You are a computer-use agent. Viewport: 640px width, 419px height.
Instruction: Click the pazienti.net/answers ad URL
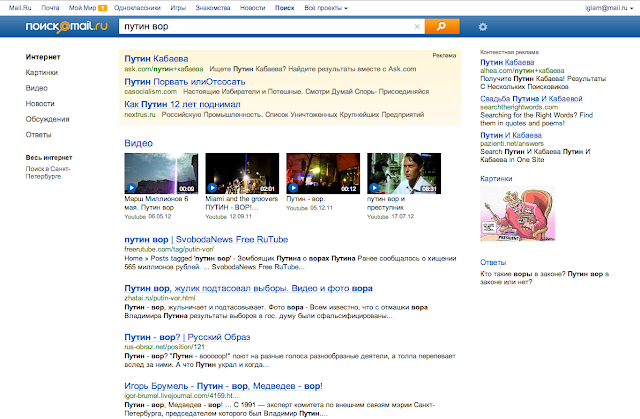tap(512, 144)
